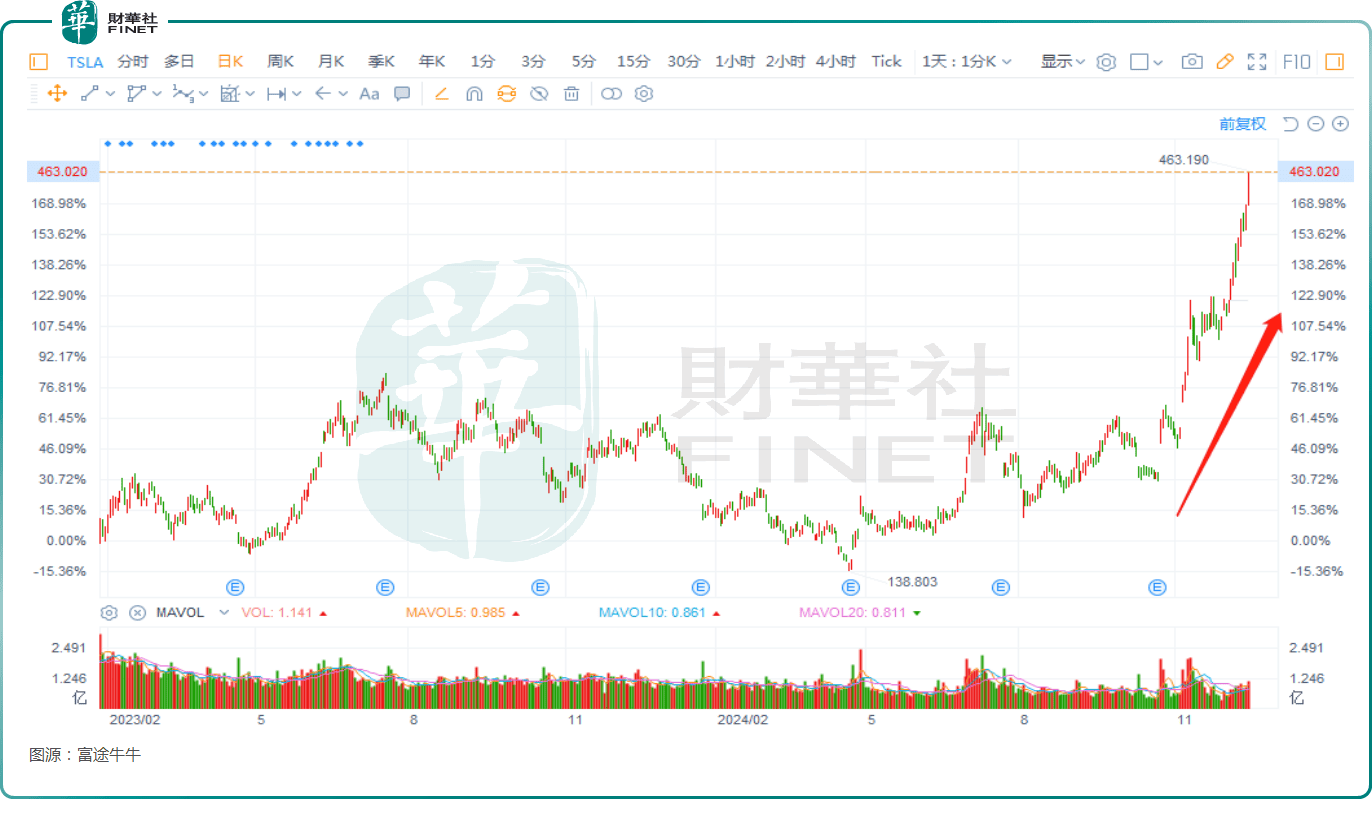1372x819 pixels.
Task: Open the F10 company info button
Action: (1297, 62)
